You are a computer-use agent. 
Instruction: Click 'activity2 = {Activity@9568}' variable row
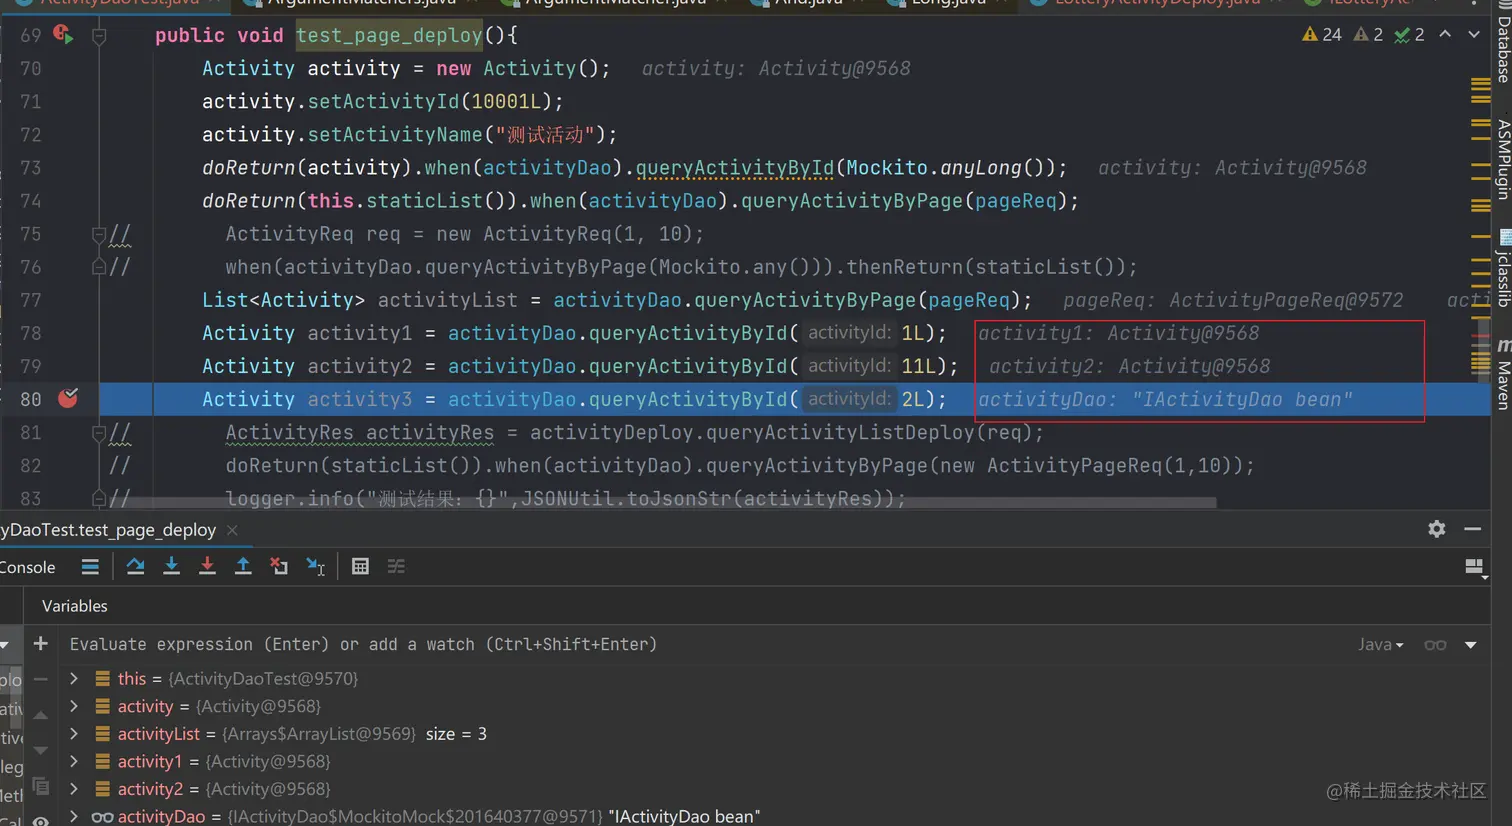224,789
